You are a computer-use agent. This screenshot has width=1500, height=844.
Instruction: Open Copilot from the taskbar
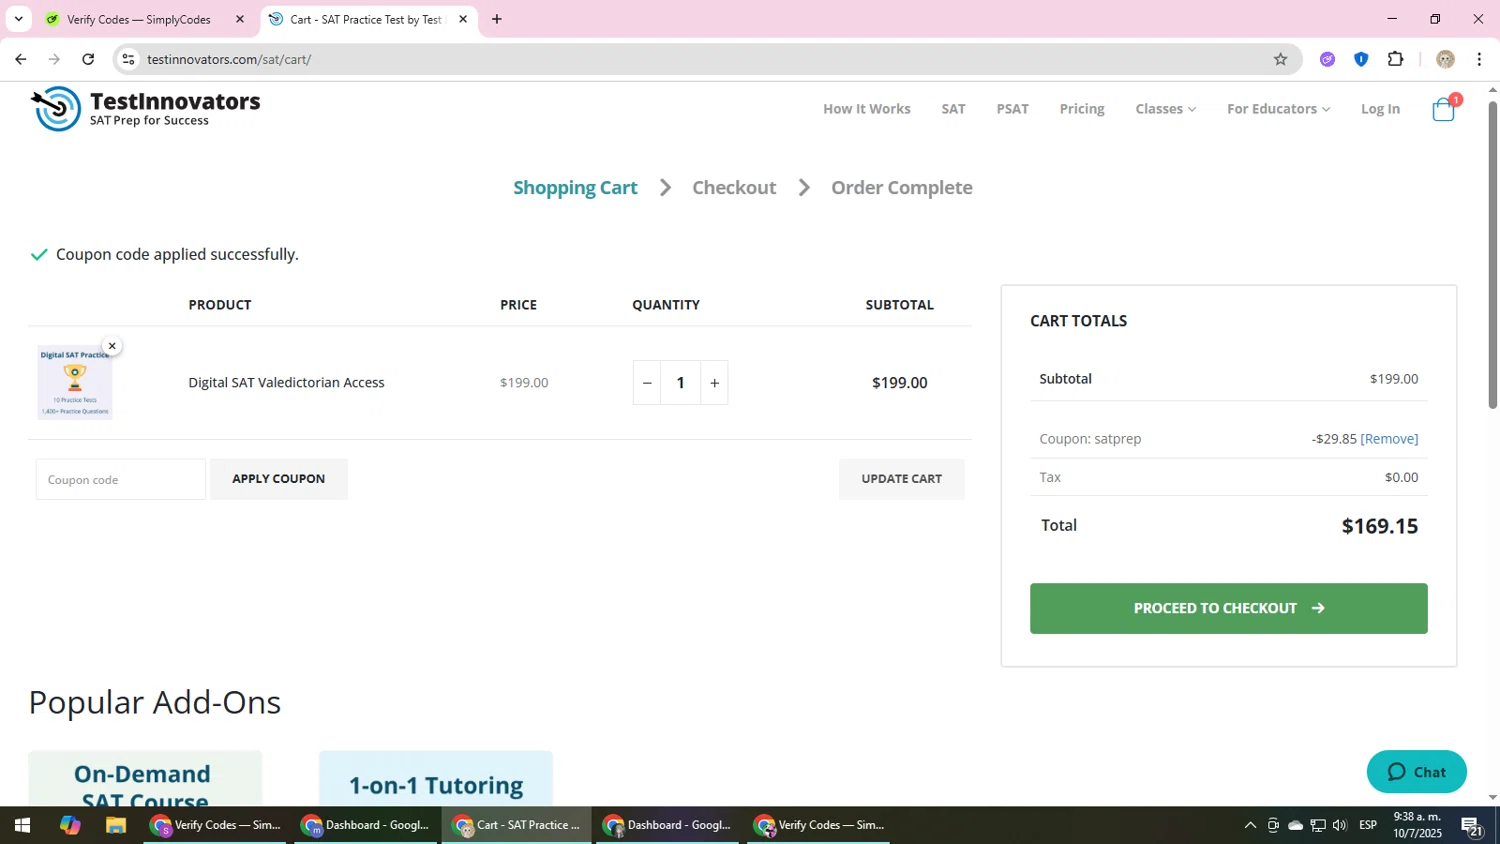(x=69, y=826)
